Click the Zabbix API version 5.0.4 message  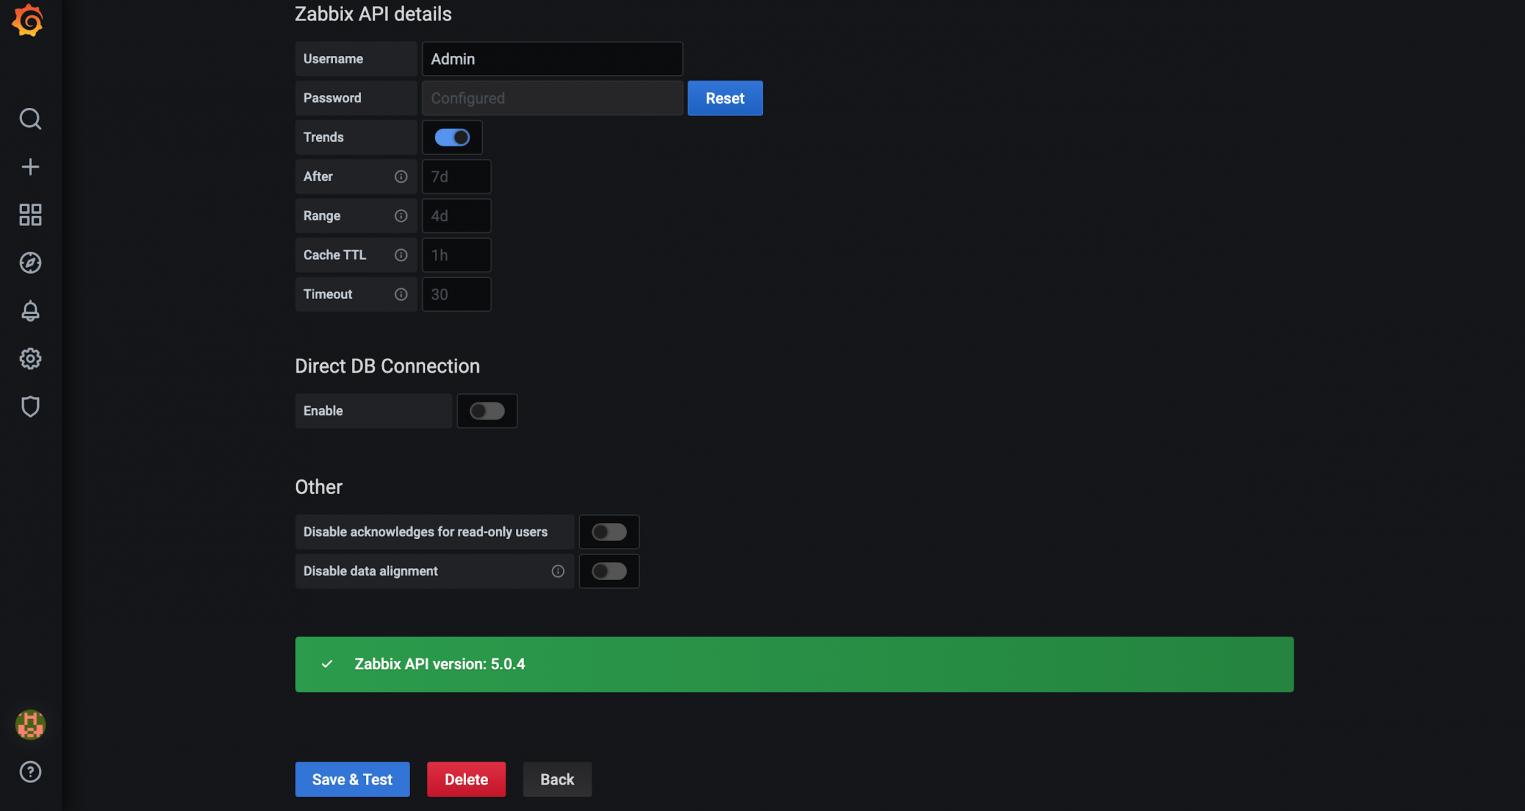tap(440, 664)
